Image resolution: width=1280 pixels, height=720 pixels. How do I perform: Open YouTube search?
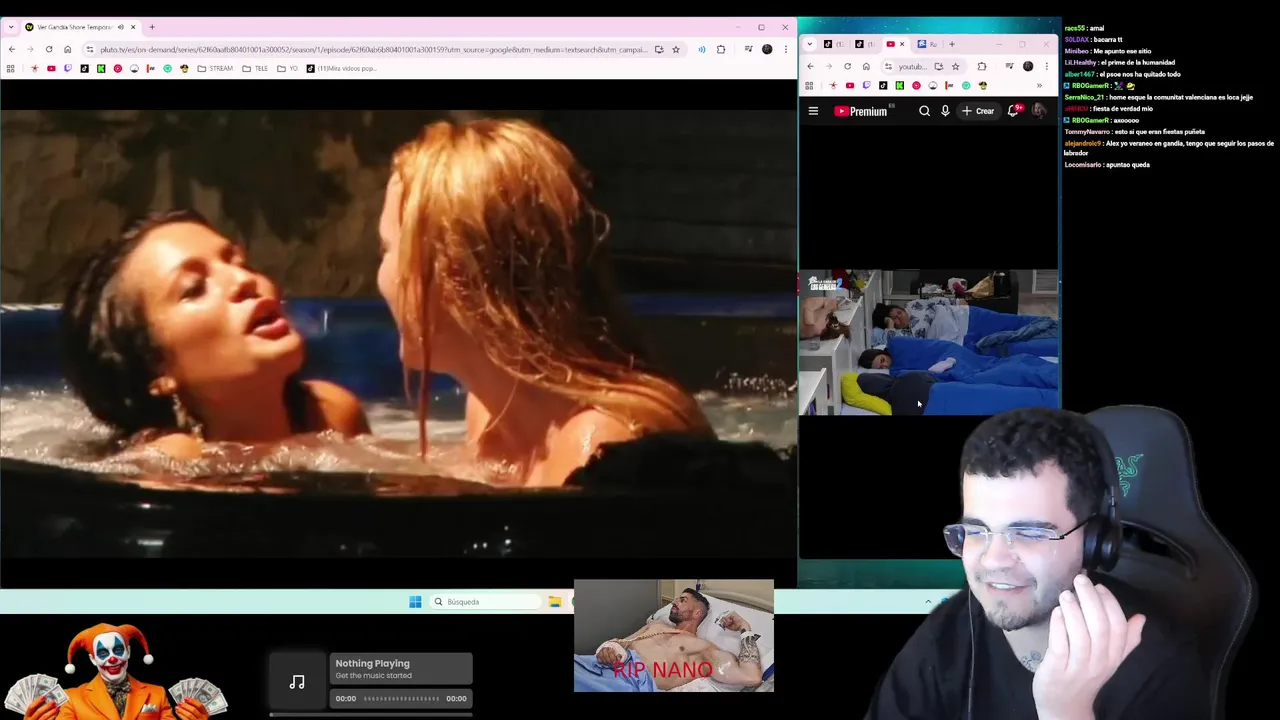point(924,111)
